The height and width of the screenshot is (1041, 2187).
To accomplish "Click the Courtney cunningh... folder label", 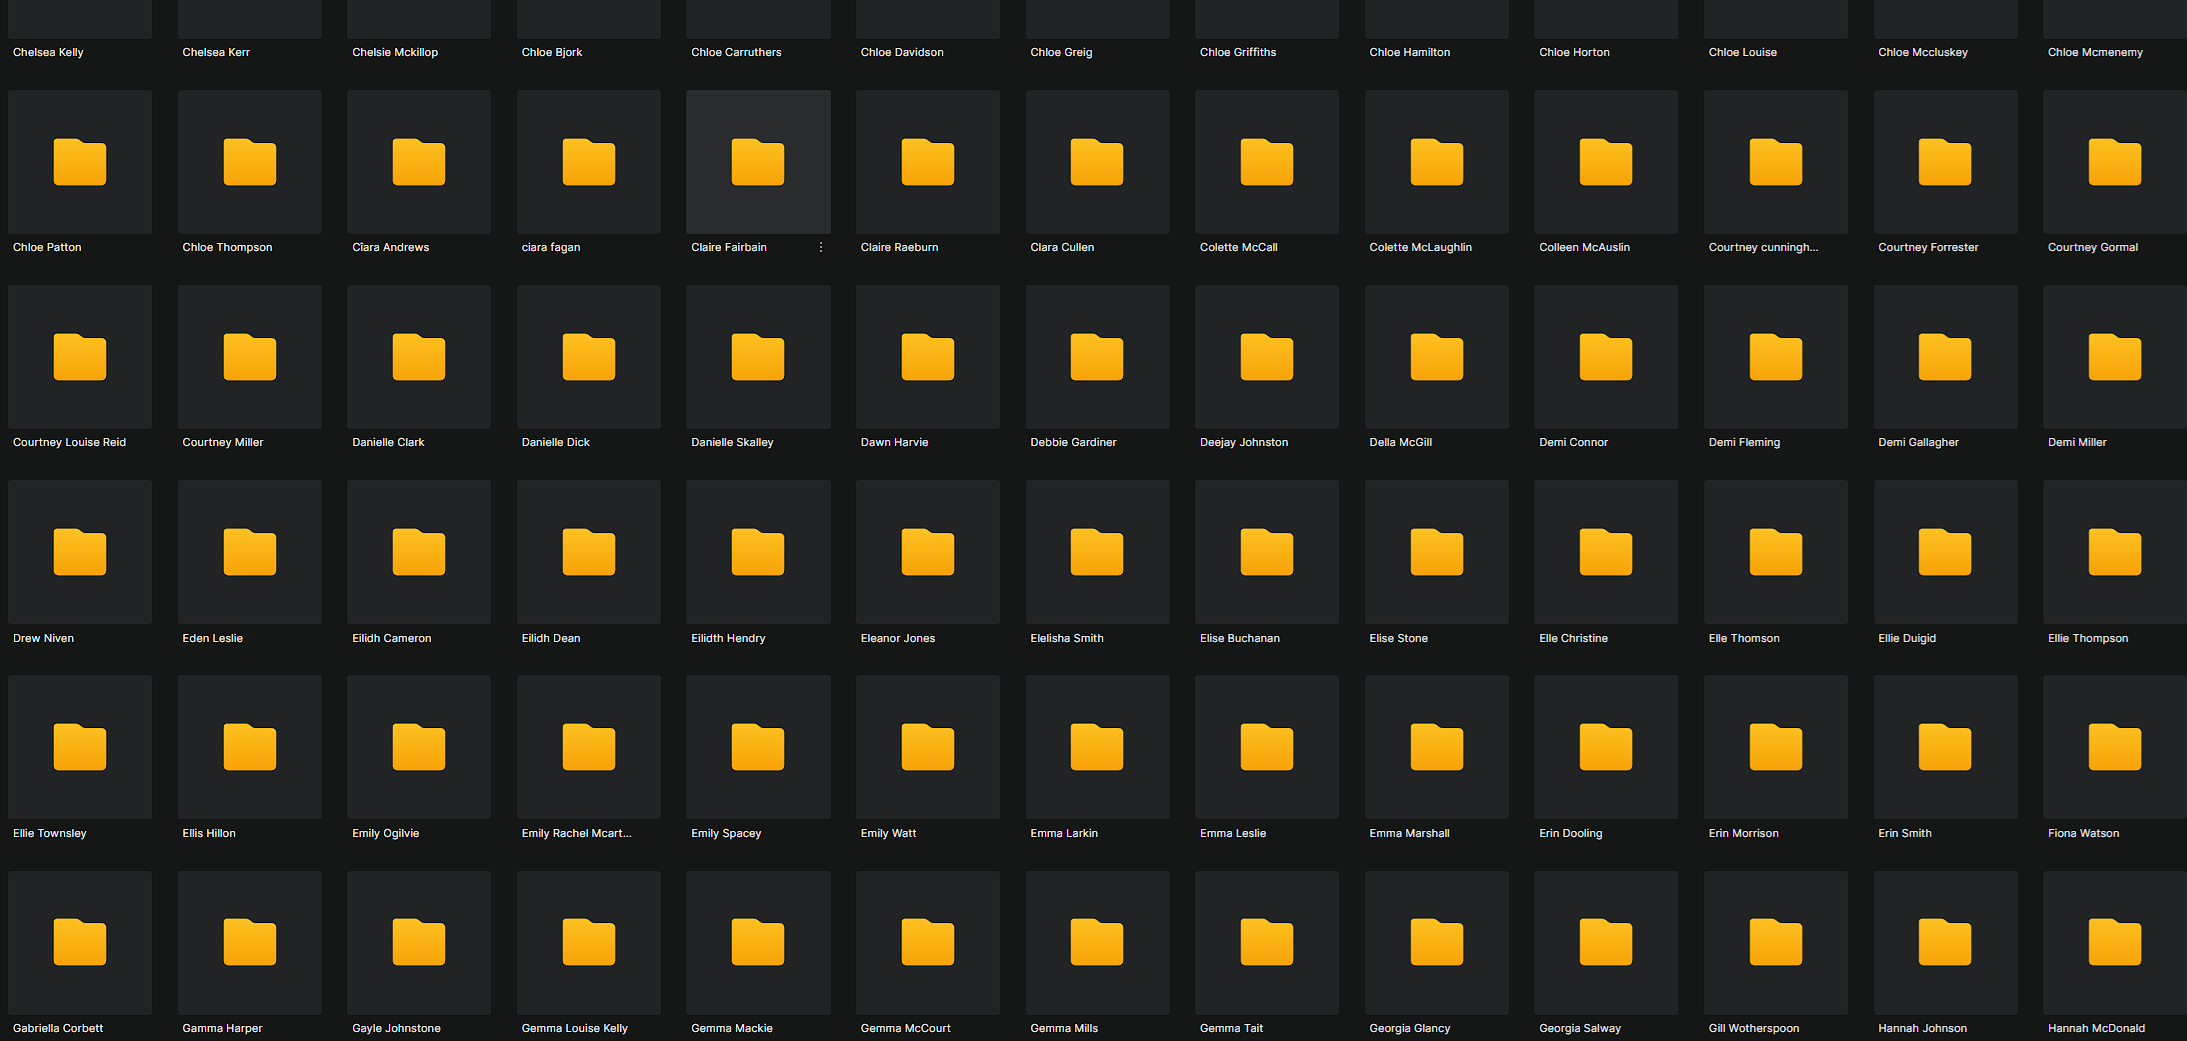I will tap(1763, 247).
